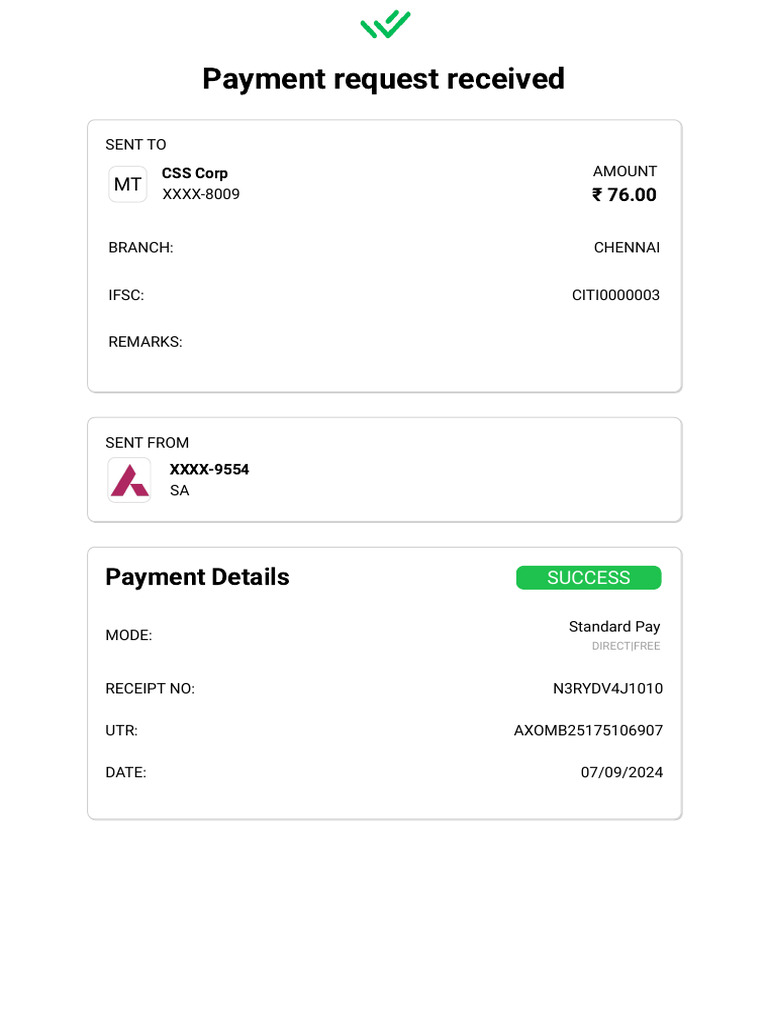Click the ₹ 76.00 amount value
Image resolution: width=768 pixels, height=1024 pixels.
(x=624, y=195)
